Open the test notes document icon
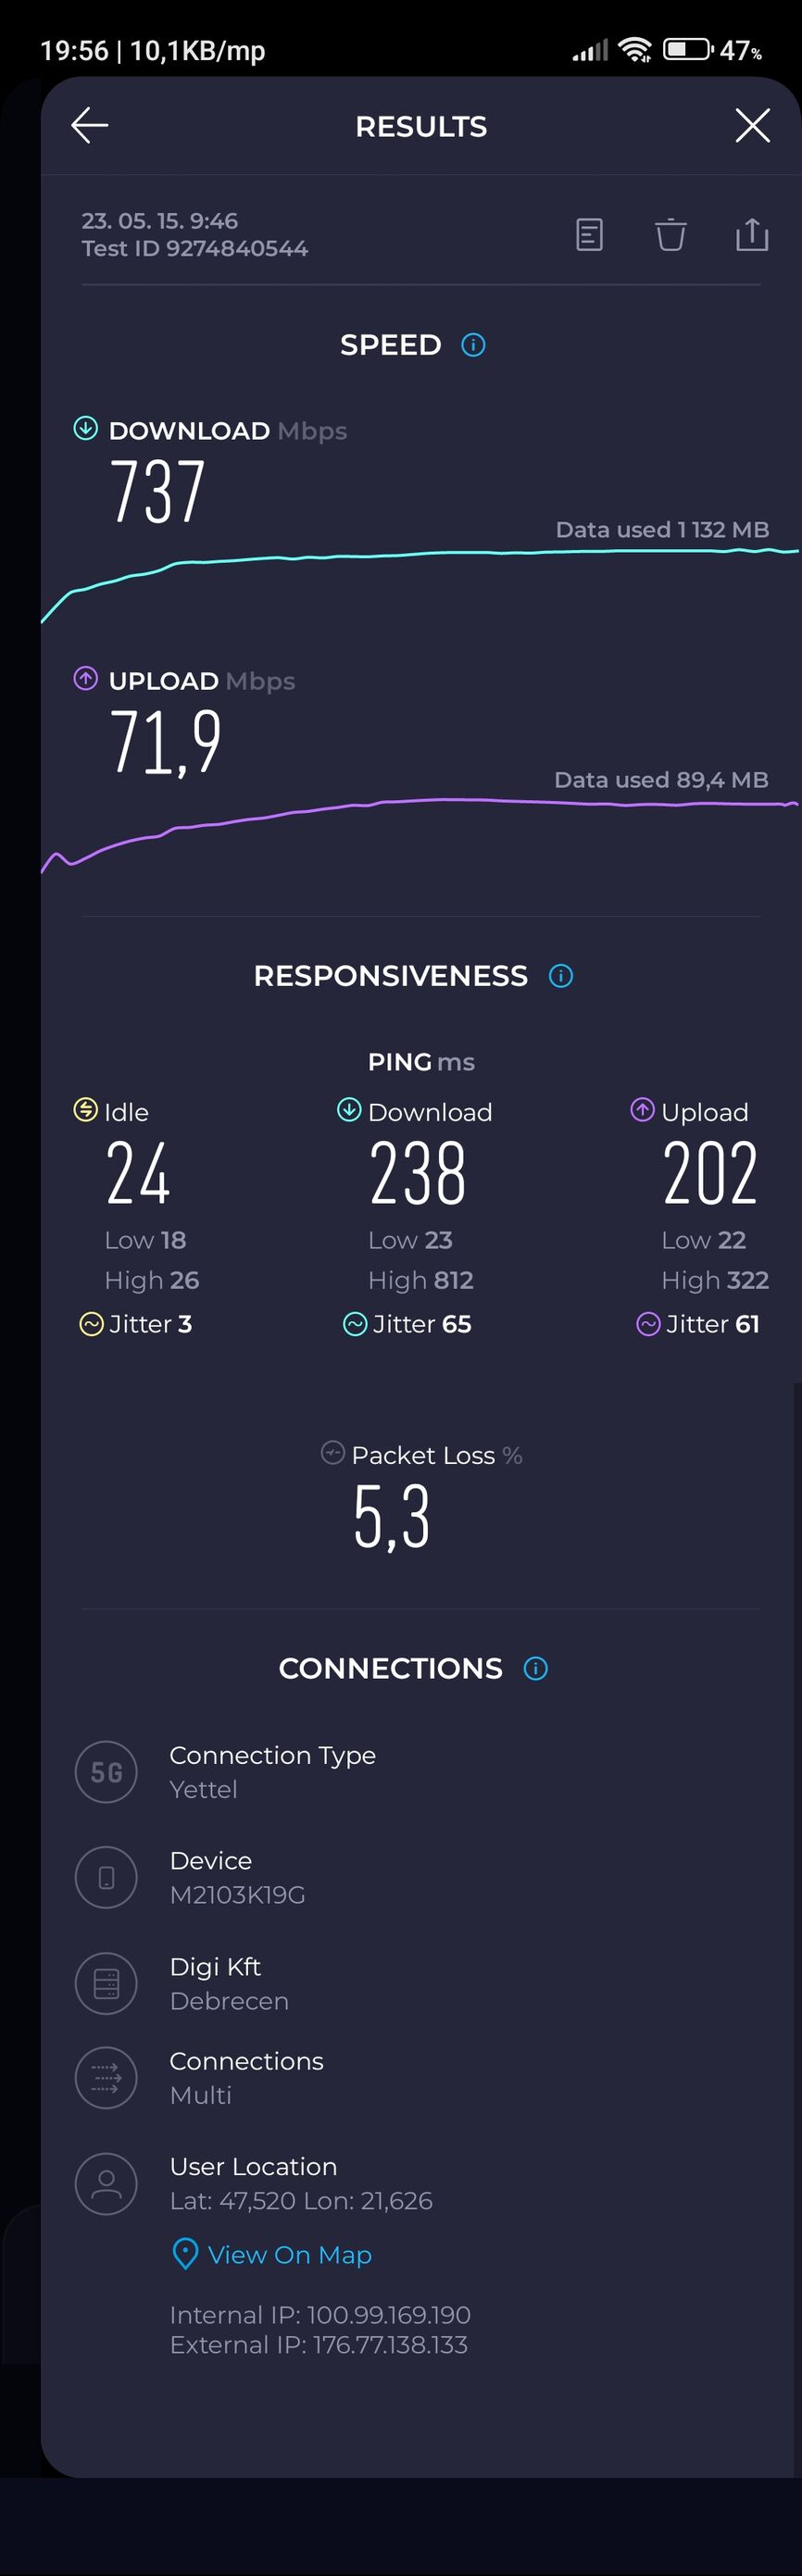The height and width of the screenshot is (2576, 802). pyautogui.click(x=589, y=235)
